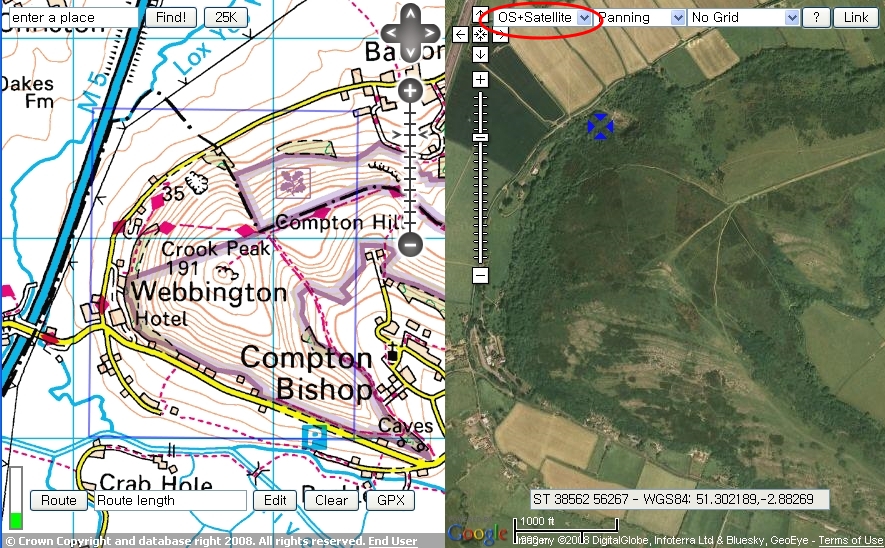This screenshot has width=885, height=548.
Task: Focus the 'enter a place' search field
Action: pos(73,17)
